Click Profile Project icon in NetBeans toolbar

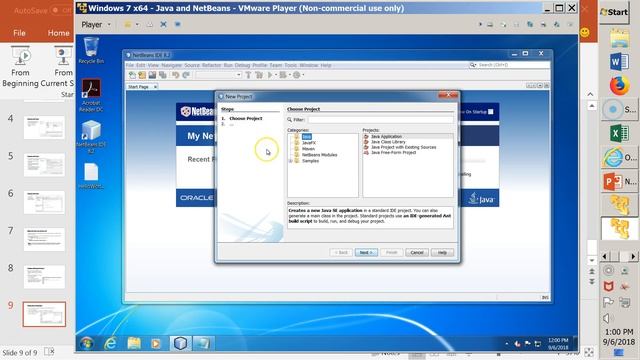tap(297, 75)
